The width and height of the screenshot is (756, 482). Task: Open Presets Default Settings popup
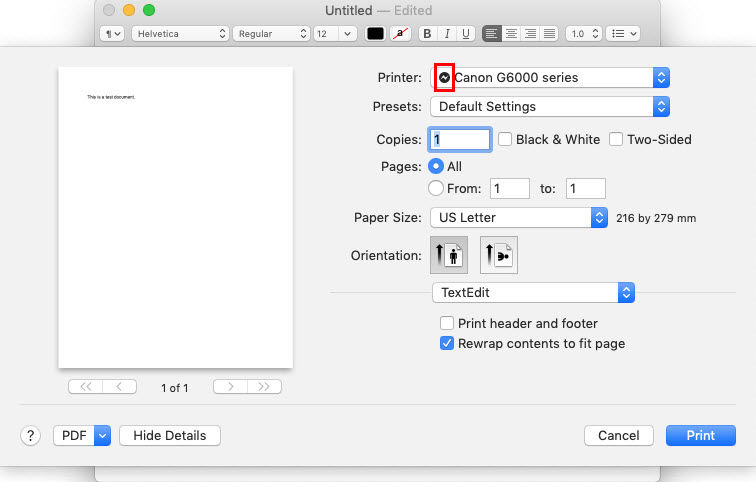click(x=550, y=107)
